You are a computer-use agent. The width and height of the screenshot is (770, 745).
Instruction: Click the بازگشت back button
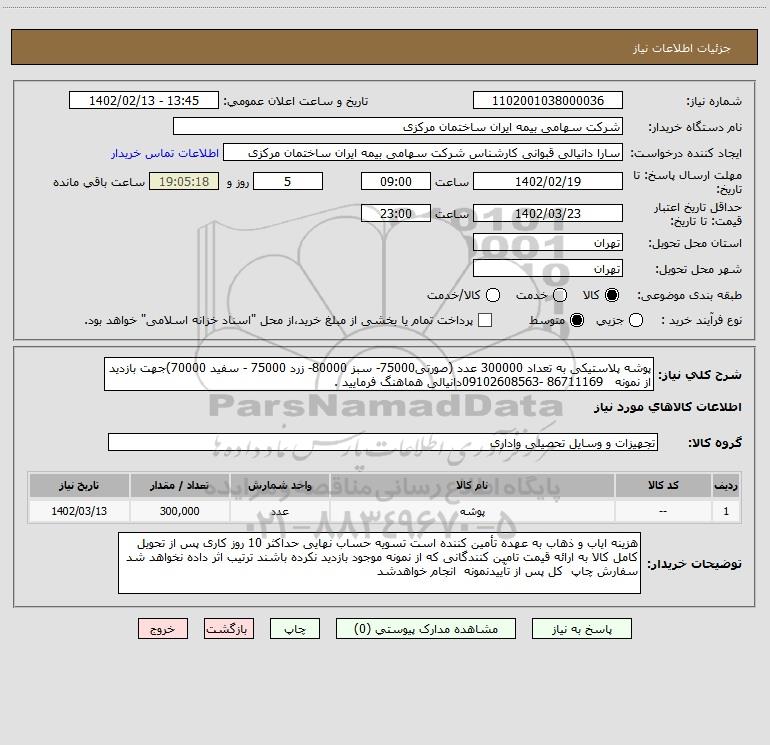pyautogui.click(x=229, y=629)
